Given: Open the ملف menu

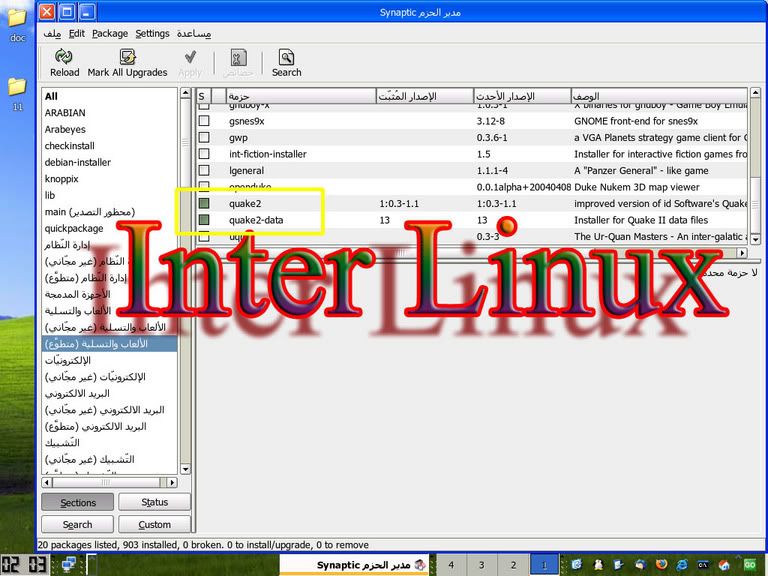Looking at the screenshot, I should [x=52, y=33].
